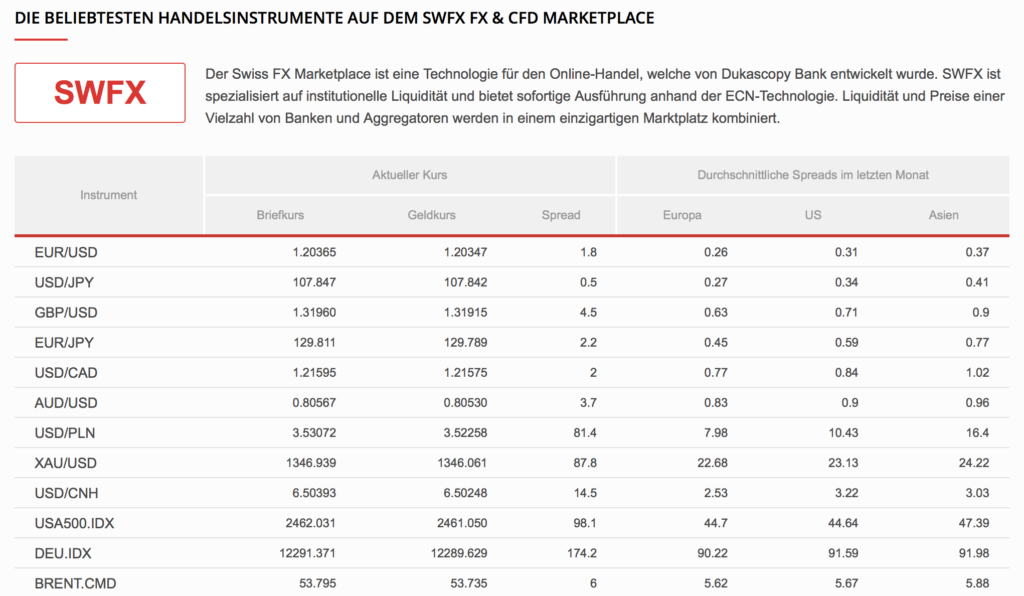This screenshot has height=596, width=1024.
Task: Click the Instrument column header
Action: [x=108, y=195]
